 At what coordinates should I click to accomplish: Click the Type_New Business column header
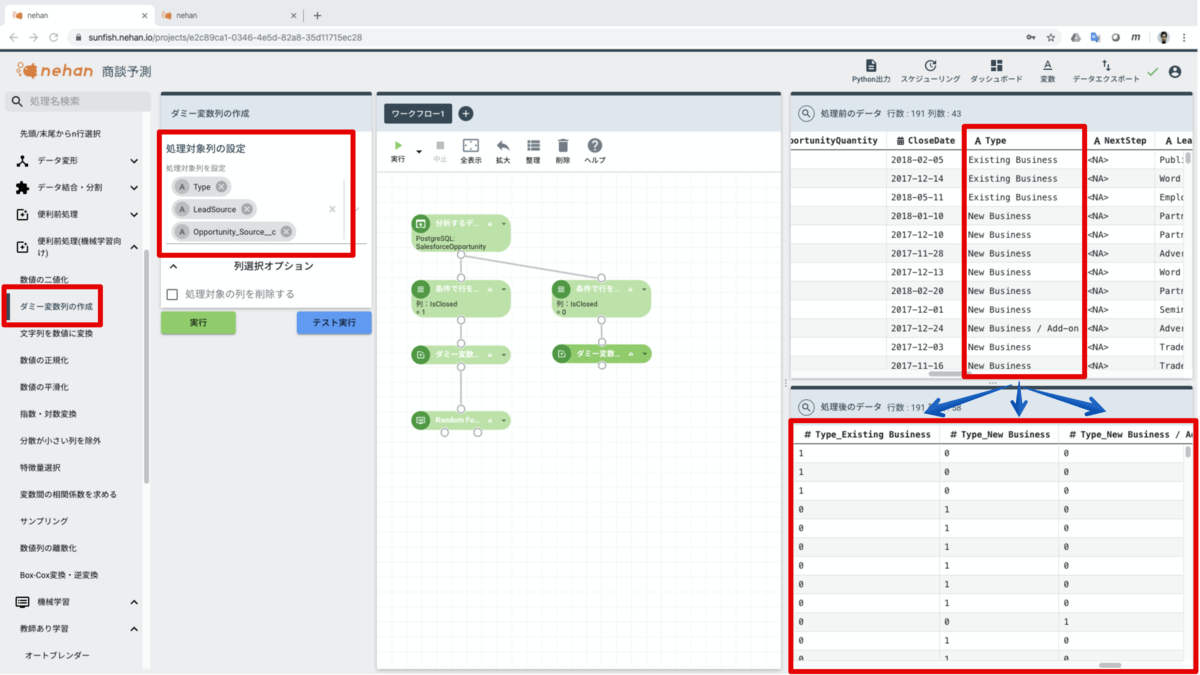click(x=1000, y=434)
